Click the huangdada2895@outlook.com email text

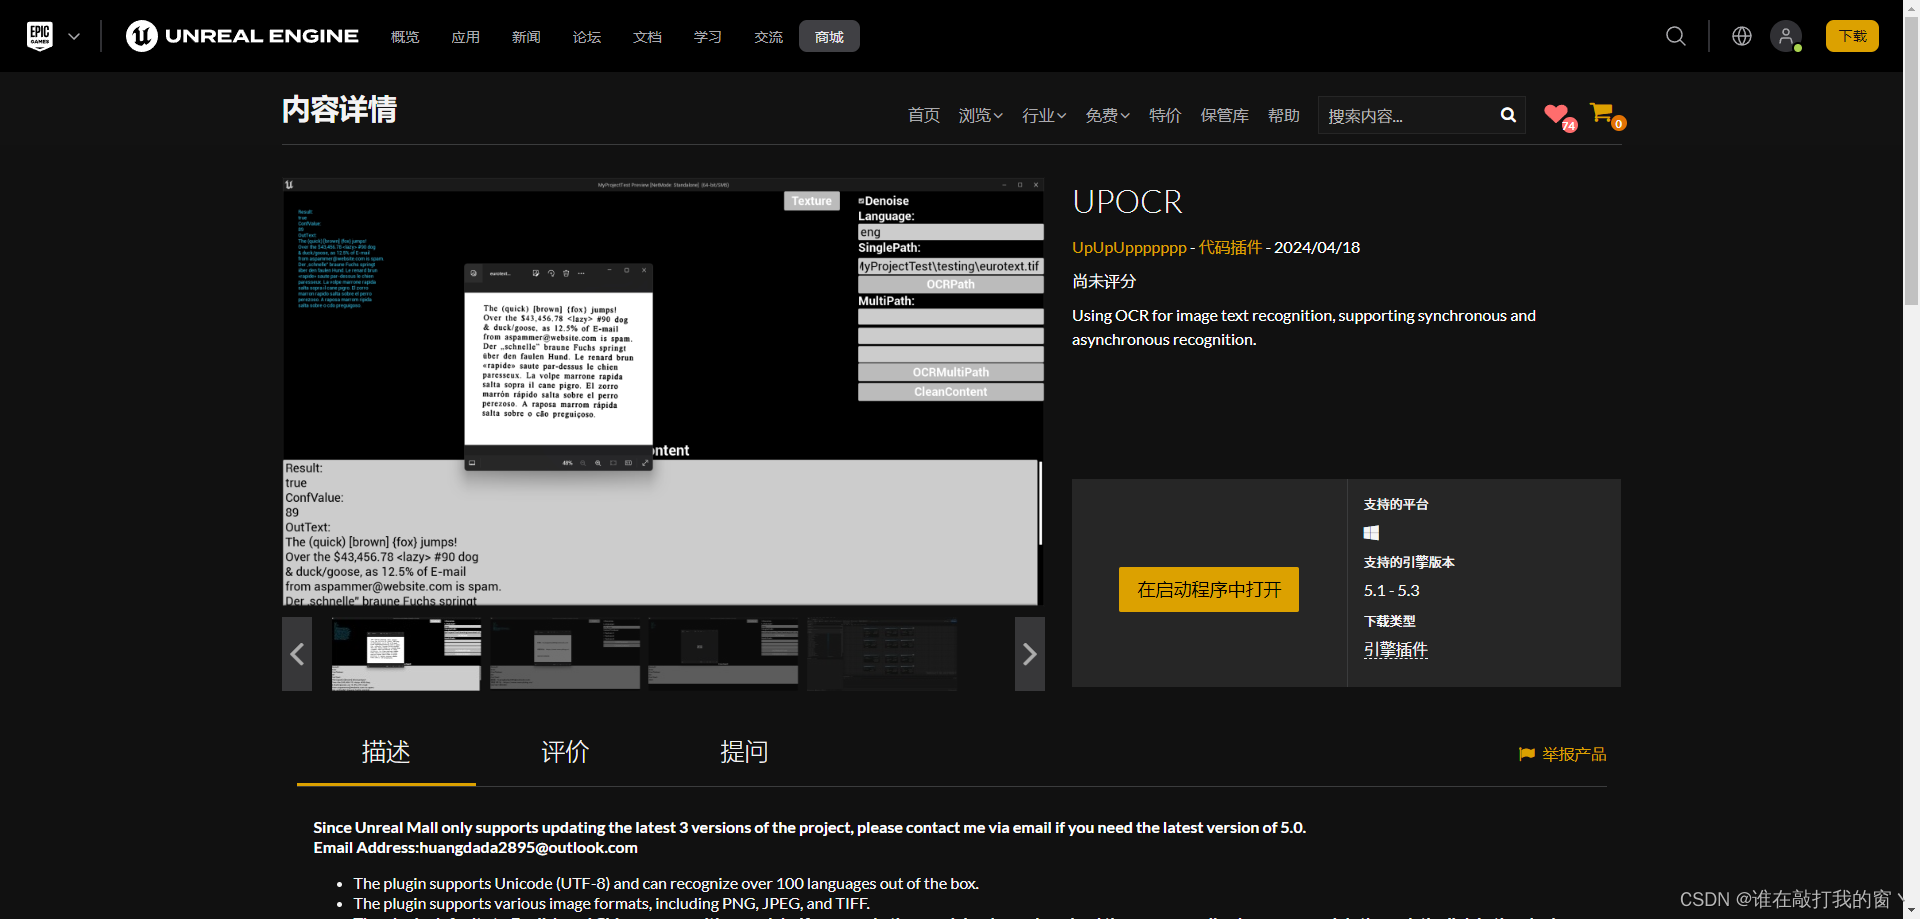(528, 848)
